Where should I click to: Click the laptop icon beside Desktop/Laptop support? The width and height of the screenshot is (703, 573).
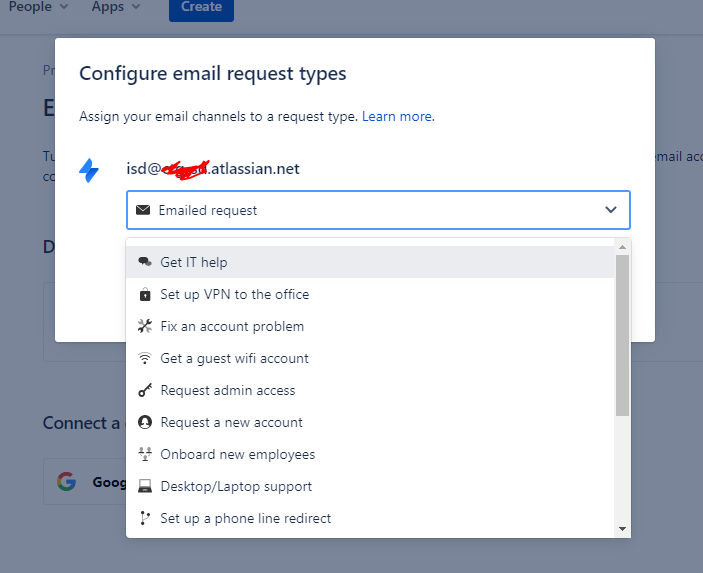point(145,486)
